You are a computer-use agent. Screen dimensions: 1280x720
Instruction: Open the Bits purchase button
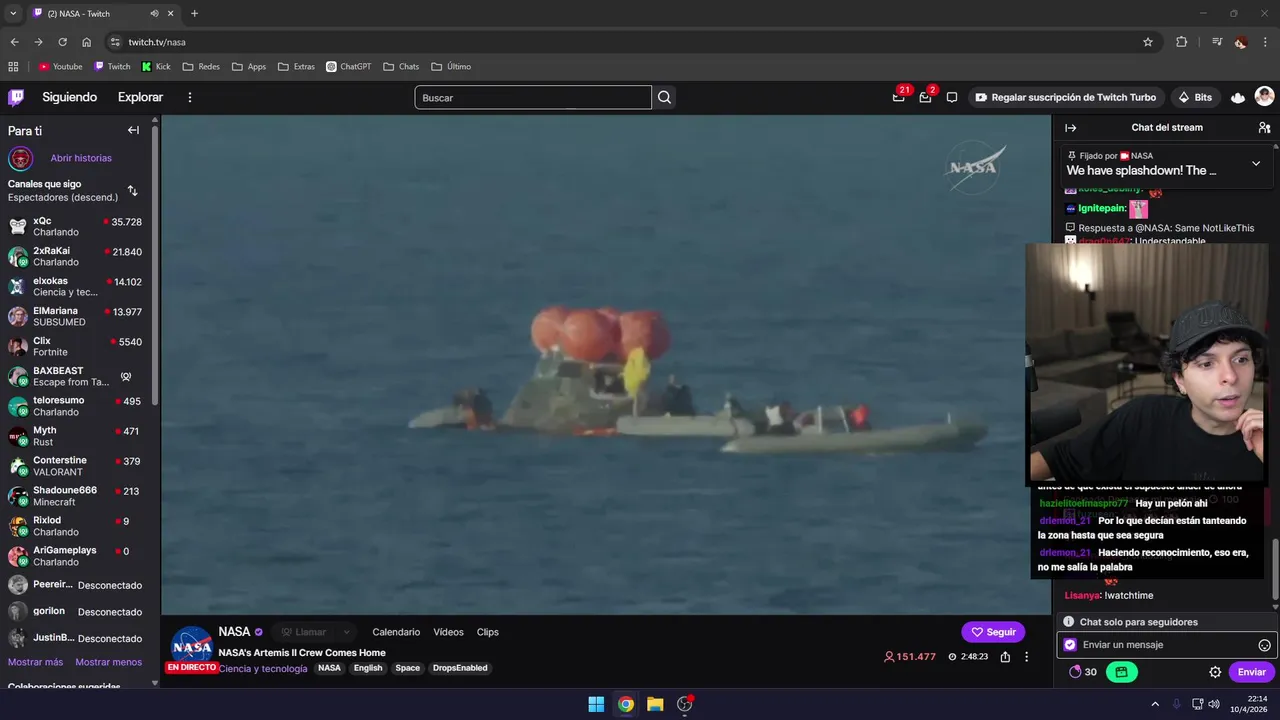pos(1195,97)
